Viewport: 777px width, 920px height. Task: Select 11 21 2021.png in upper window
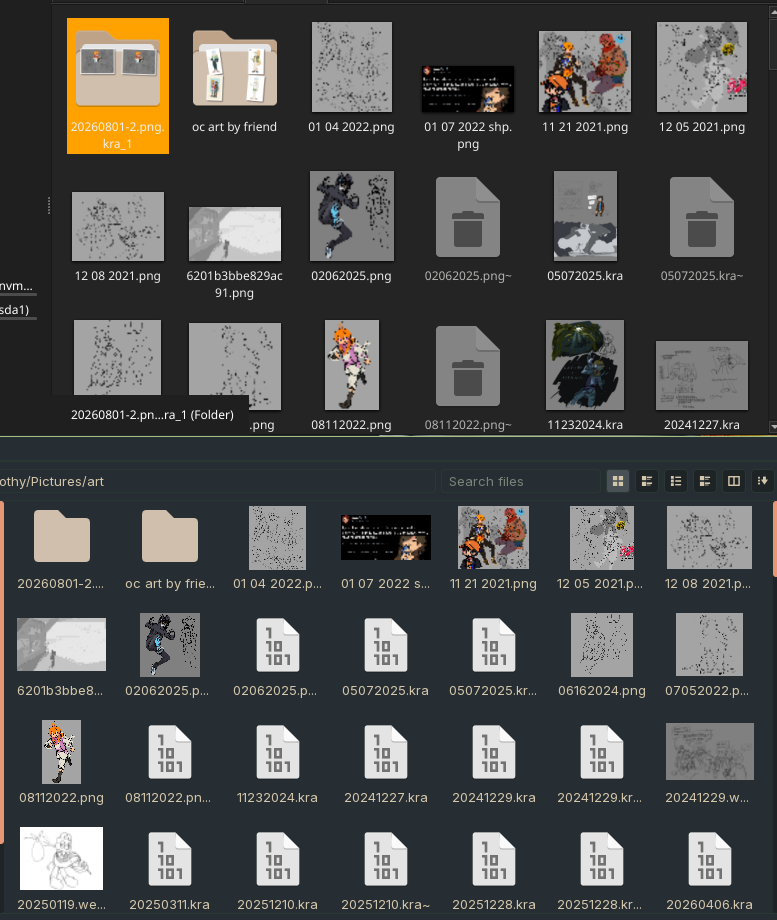tap(585, 72)
